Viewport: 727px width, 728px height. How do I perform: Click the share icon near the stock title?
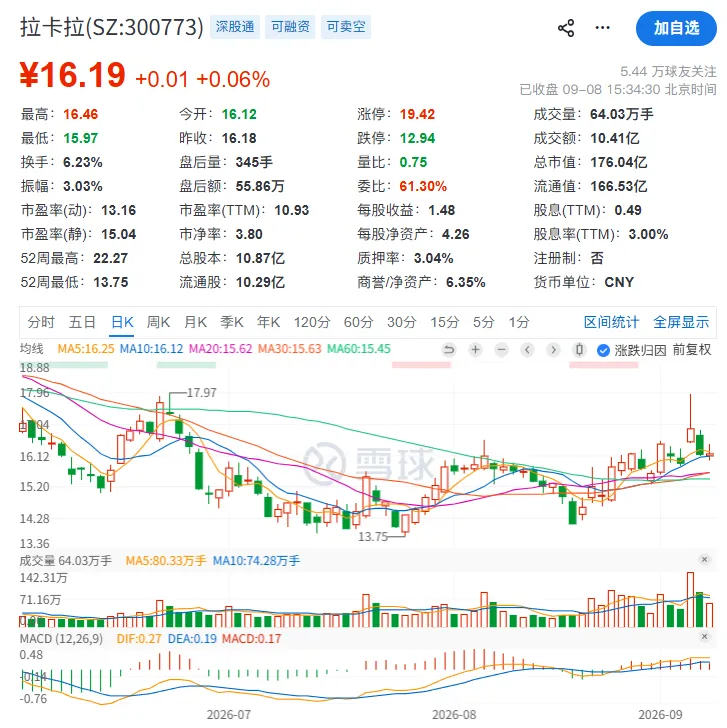[x=565, y=28]
